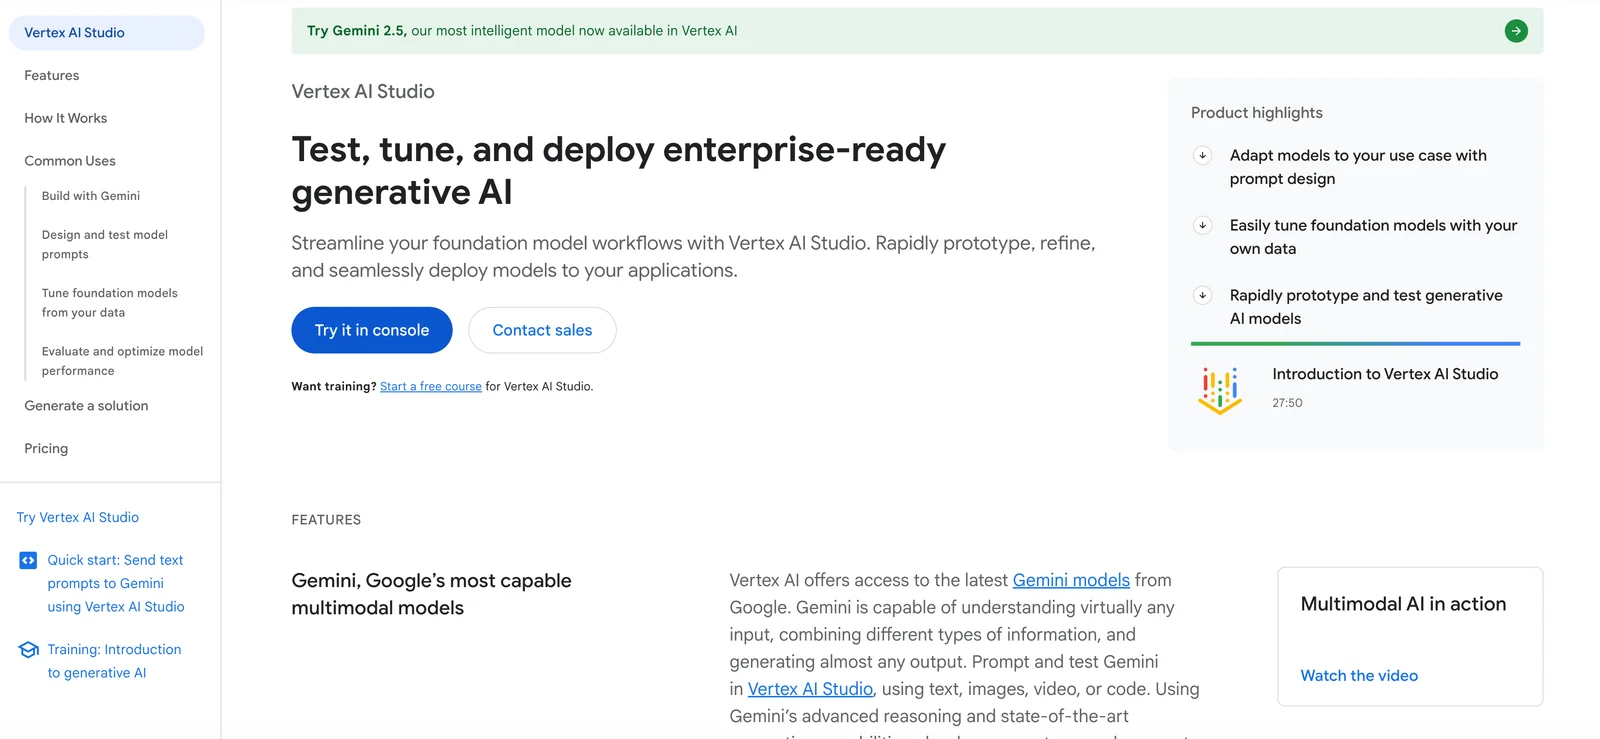Choose 'Tune foundation models from your data'
The width and height of the screenshot is (1600, 739).
click(110, 303)
